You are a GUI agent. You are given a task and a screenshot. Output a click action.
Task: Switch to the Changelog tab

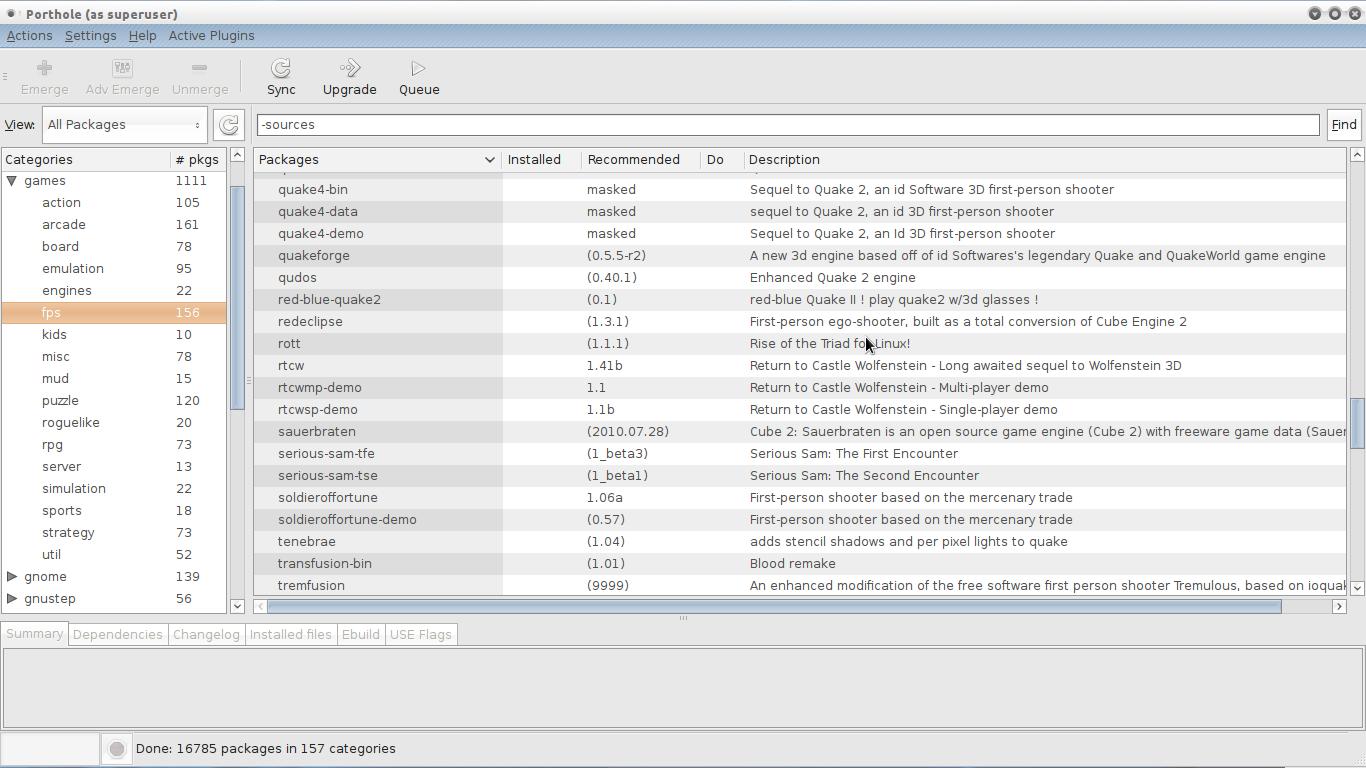click(206, 635)
